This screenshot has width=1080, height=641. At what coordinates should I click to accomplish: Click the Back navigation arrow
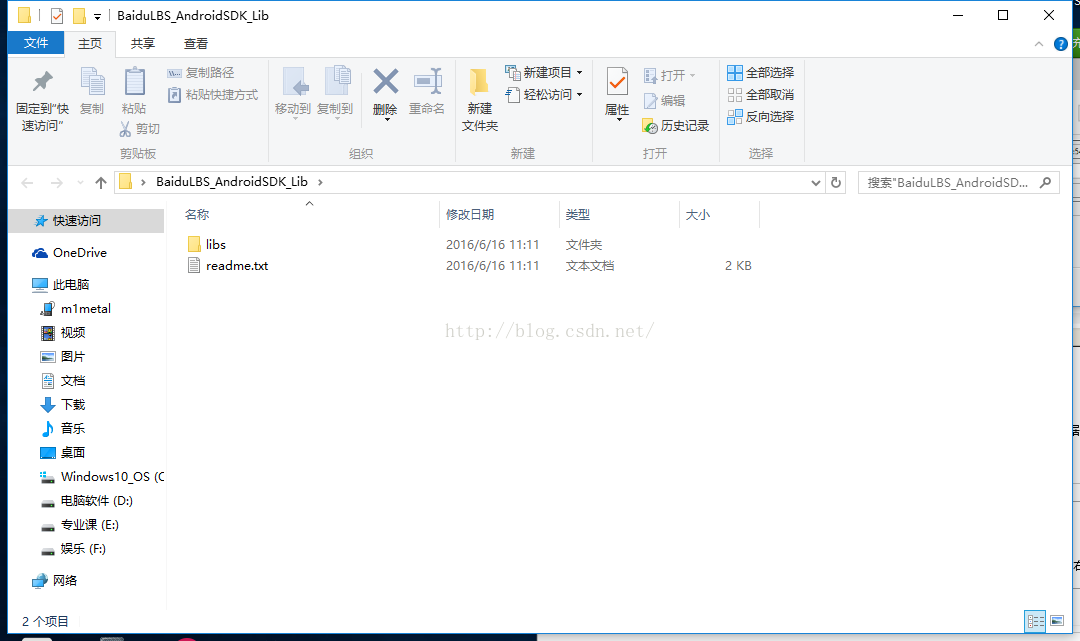click(x=28, y=182)
